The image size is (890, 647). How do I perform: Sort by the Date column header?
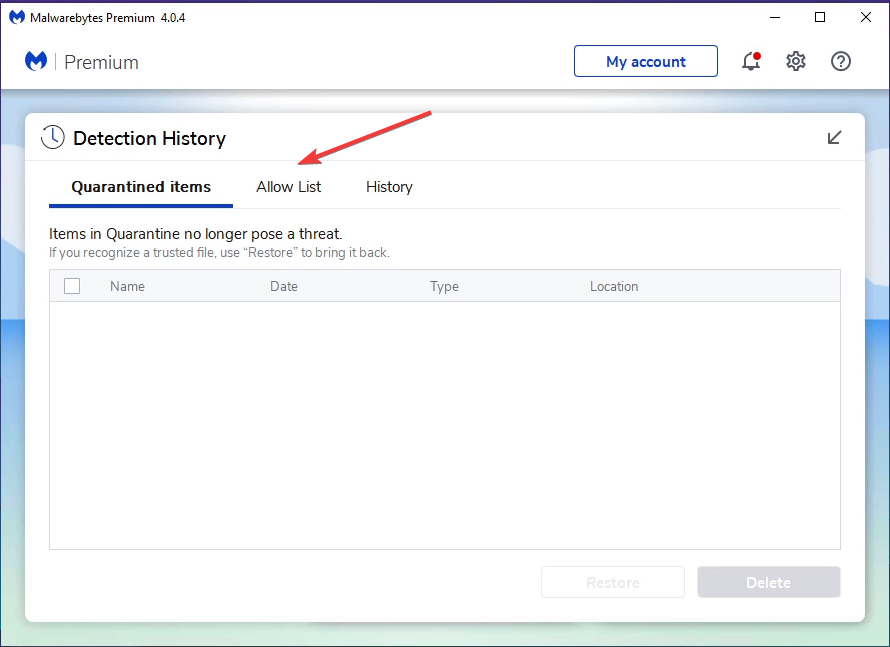(x=284, y=286)
